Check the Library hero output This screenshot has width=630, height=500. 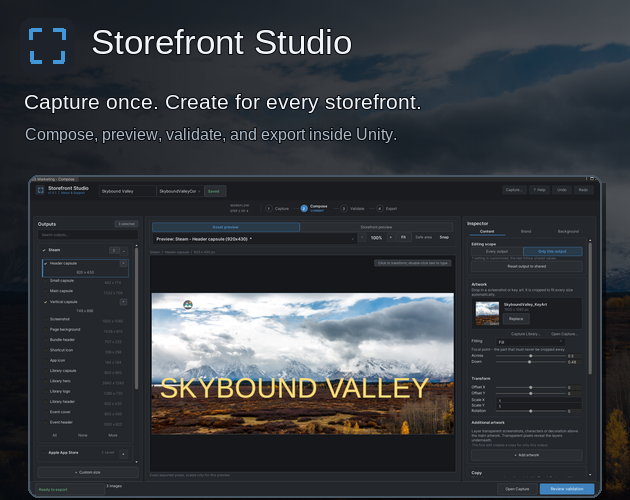pyautogui.click(x=46, y=381)
